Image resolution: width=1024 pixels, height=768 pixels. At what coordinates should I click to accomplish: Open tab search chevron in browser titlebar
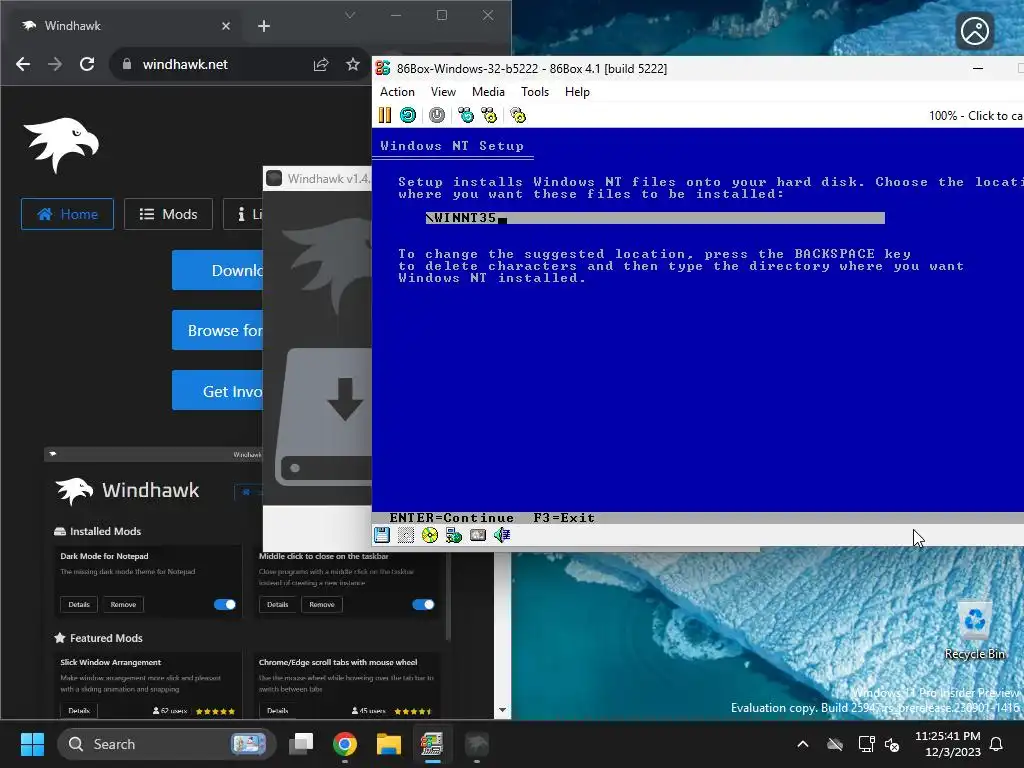point(350,15)
